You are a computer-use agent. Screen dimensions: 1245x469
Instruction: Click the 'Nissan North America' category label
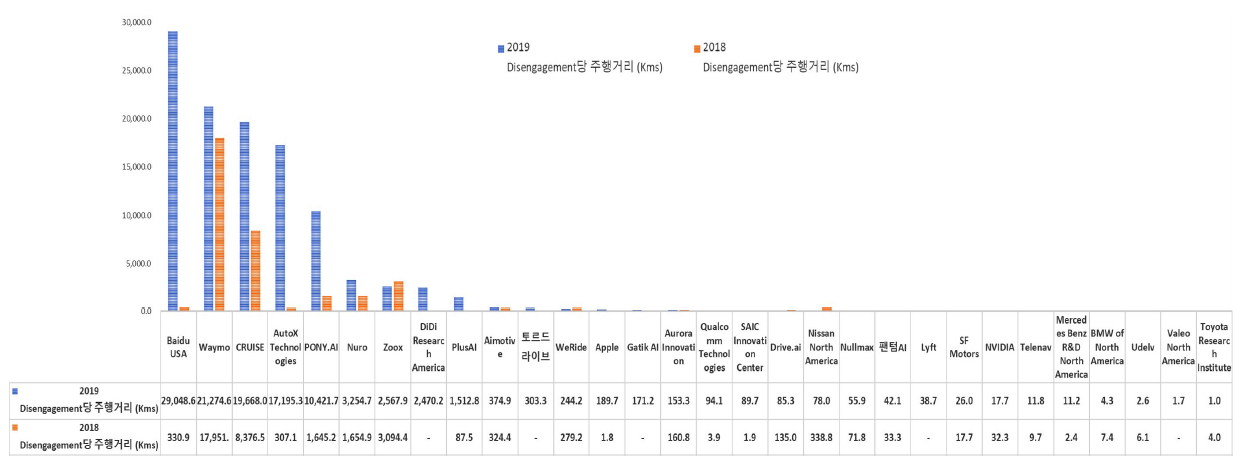coord(819,347)
